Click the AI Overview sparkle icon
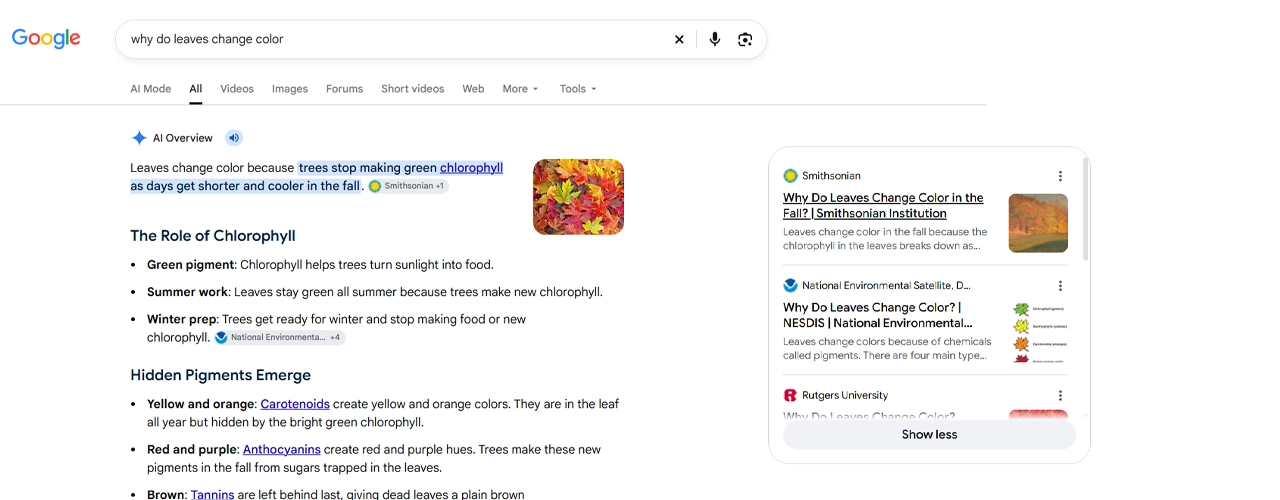Image resolution: width=1280 pixels, height=500 pixels. tap(139, 138)
